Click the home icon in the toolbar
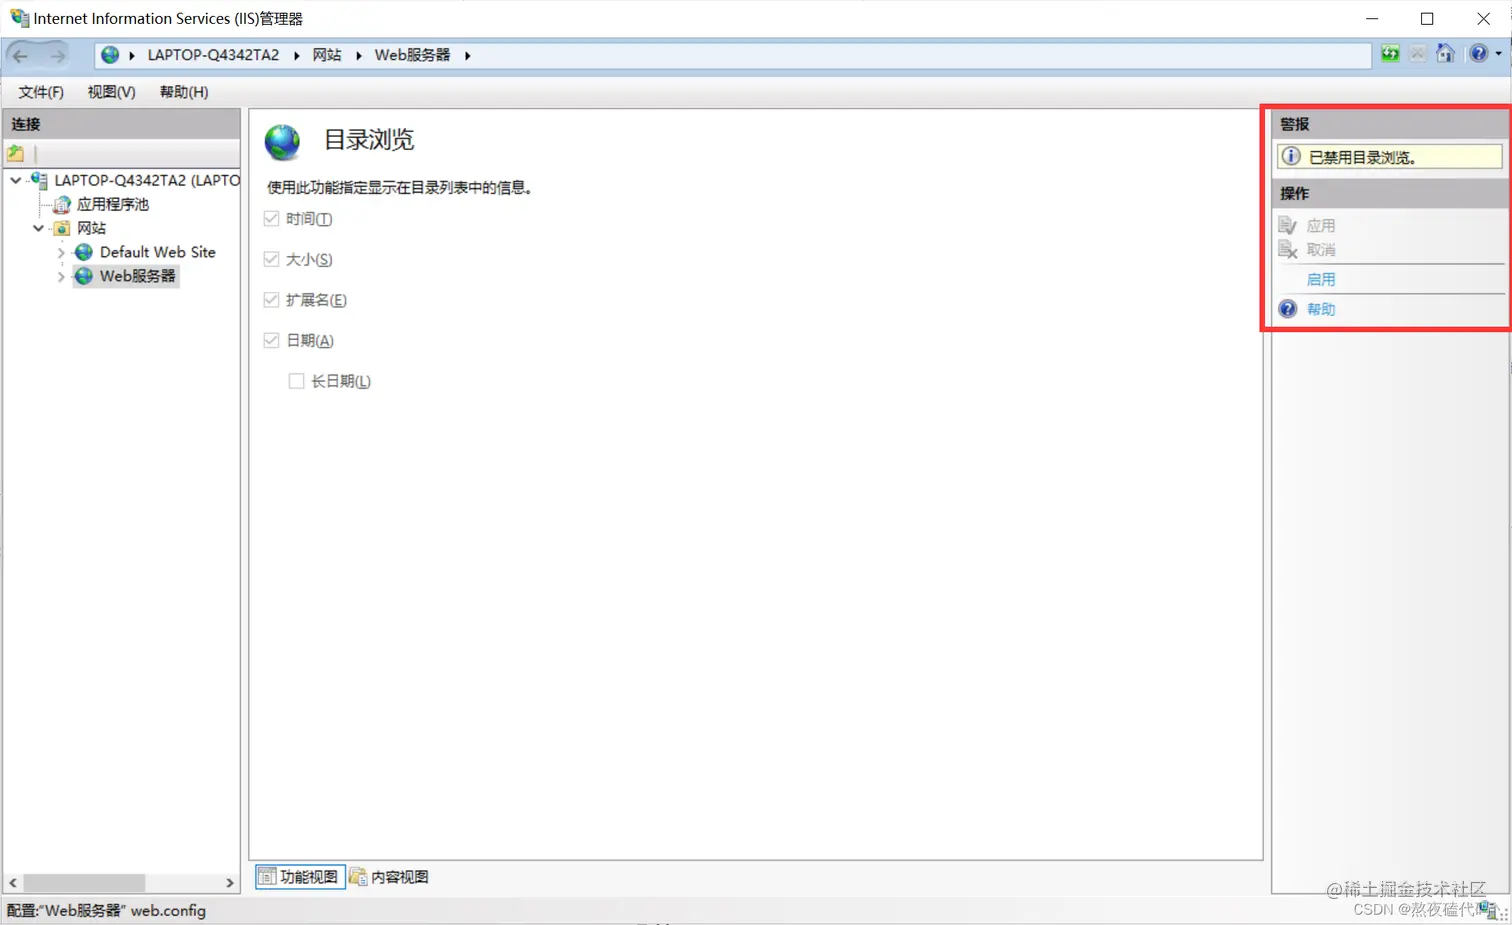 1445,54
